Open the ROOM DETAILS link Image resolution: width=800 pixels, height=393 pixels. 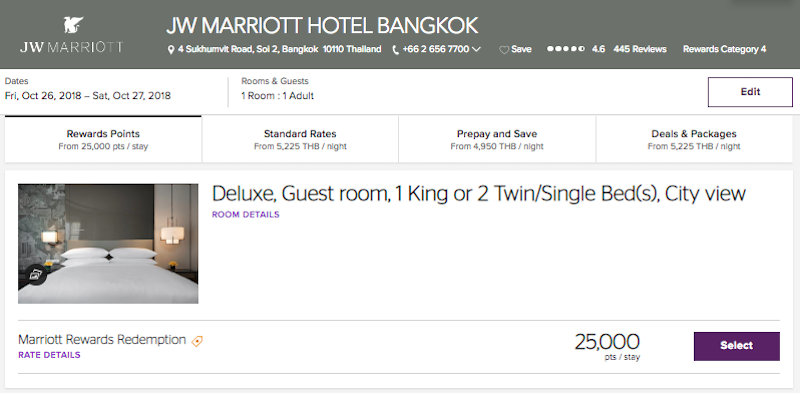coord(246,214)
